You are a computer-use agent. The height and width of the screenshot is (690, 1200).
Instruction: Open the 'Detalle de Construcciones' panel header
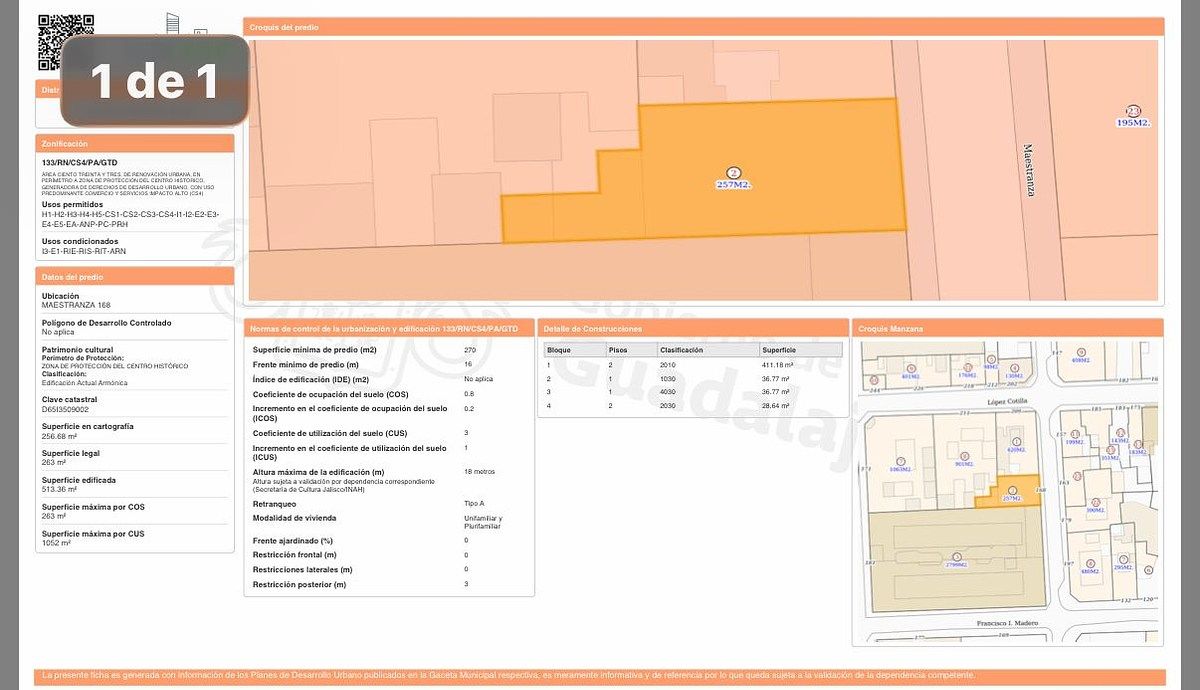coord(693,328)
